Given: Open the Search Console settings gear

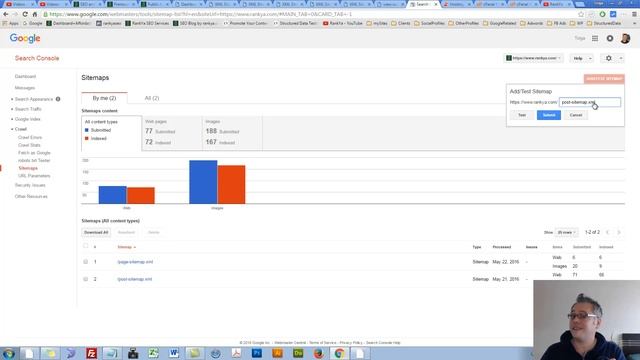Looking at the screenshot, I should click(609, 58).
